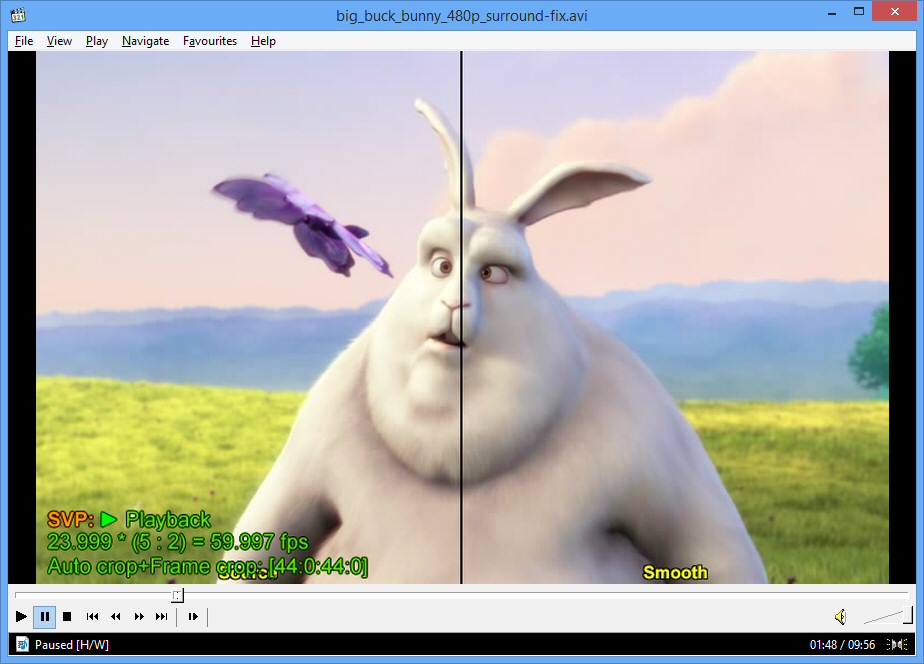Image resolution: width=924 pixels, height=664 pixels.
Task: Mute the audio speaker icon
Action: [841, 616]
